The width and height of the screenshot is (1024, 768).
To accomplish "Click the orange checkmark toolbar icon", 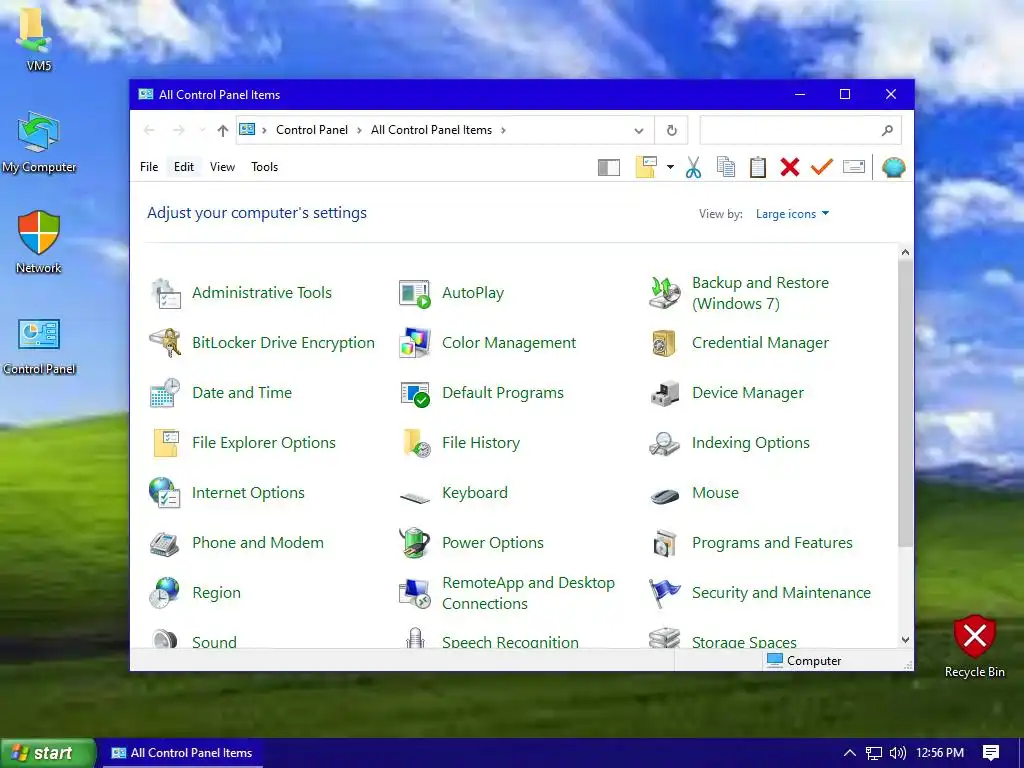I will (822, 167).
